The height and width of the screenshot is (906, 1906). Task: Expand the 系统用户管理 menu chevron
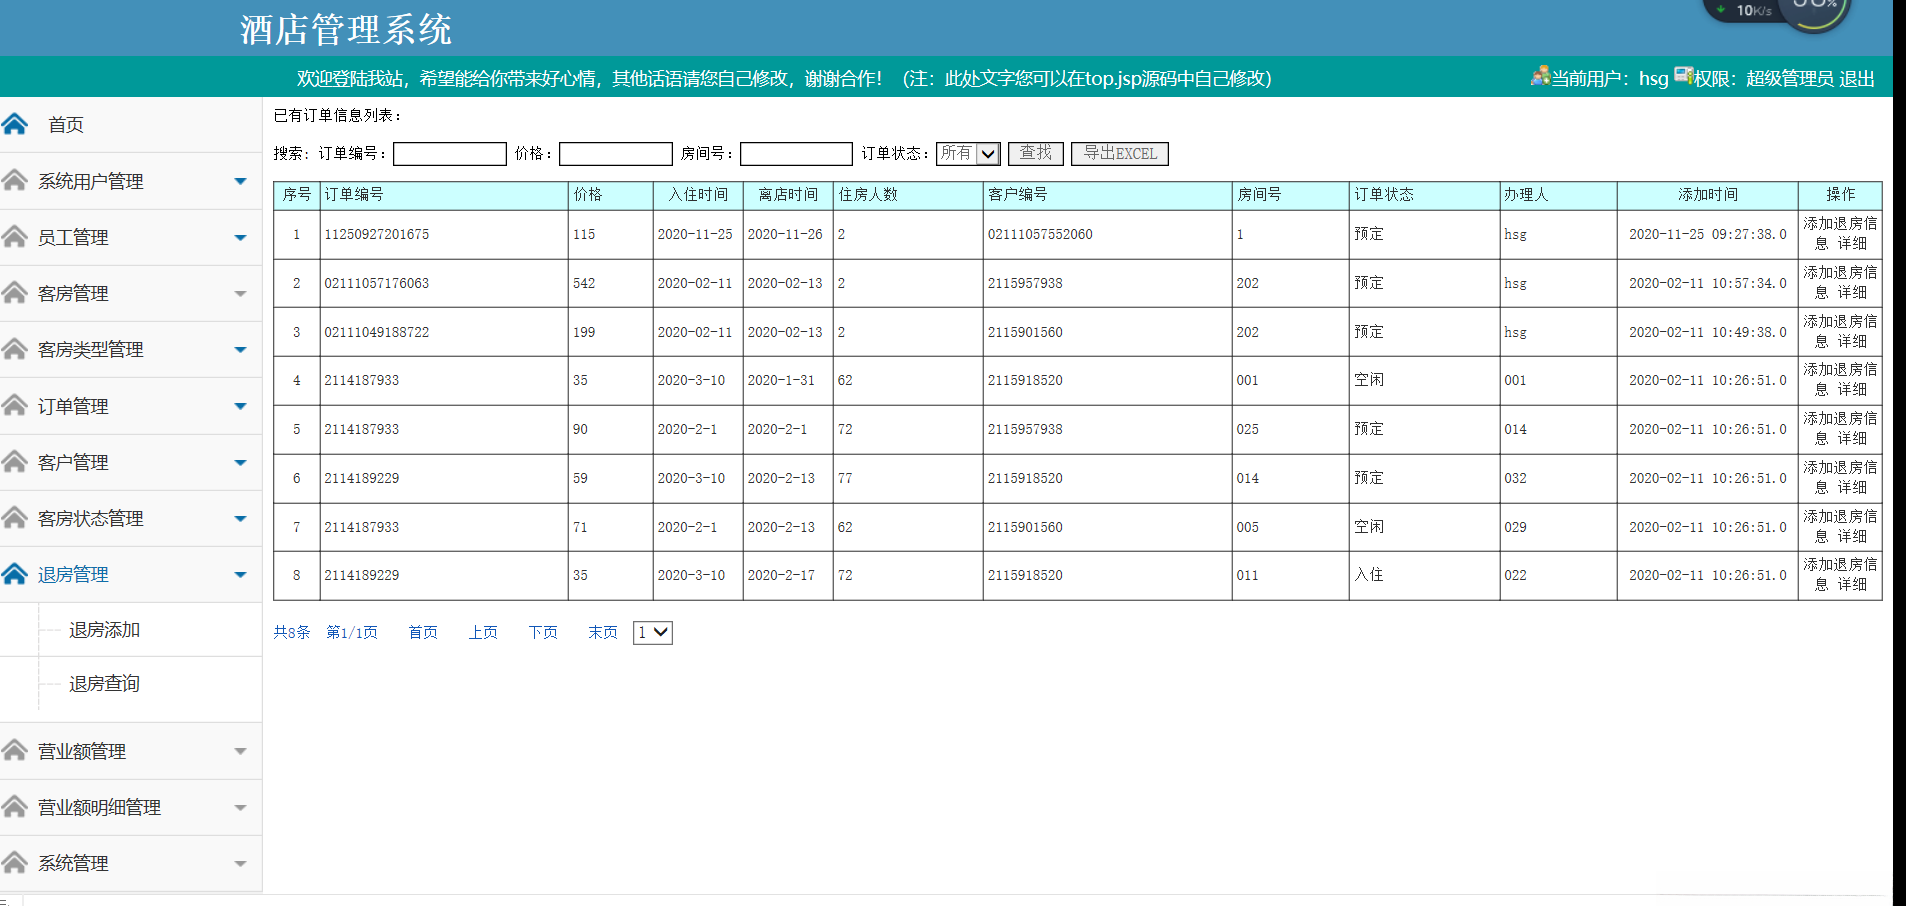click(x=240, y=181)
